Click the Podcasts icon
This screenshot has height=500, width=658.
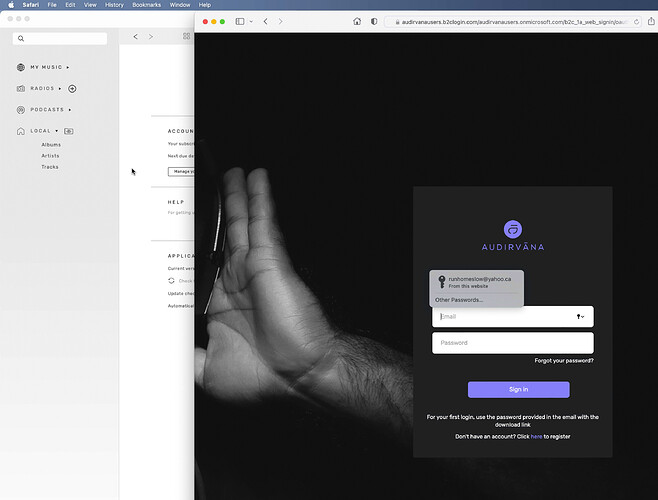click(x=21, y=110)
